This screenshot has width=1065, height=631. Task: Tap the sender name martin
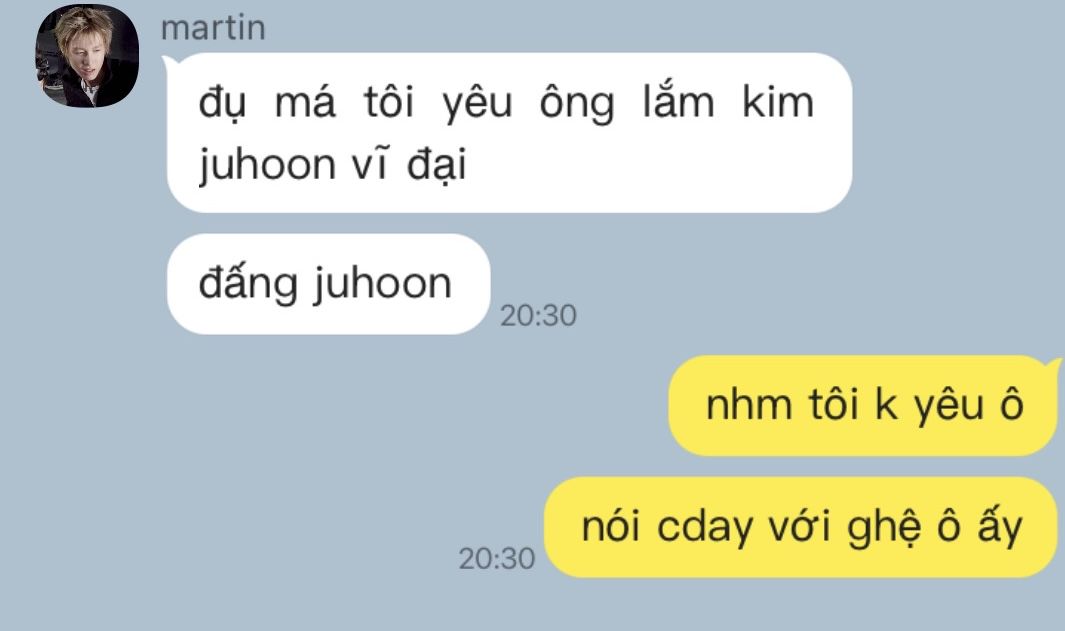pyautogui.click(x=213, y=29)
